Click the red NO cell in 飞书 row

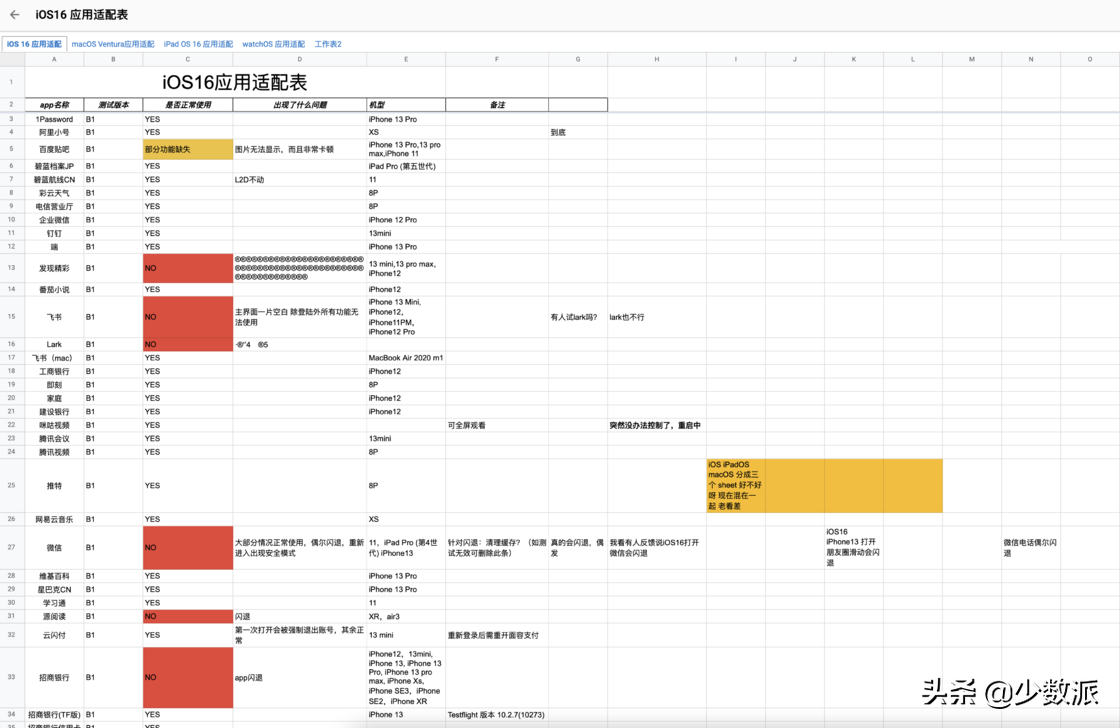tap(188, 317)
